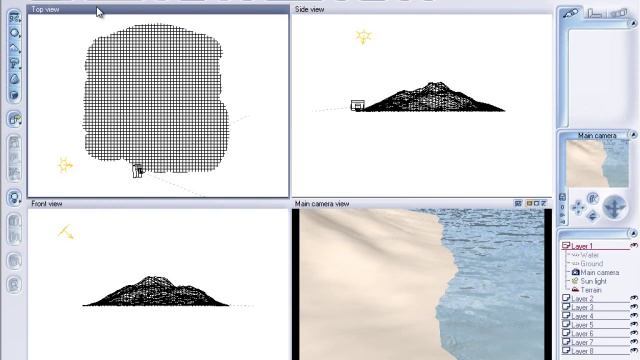Select the camera object in Top view

(x=138, y=171)
